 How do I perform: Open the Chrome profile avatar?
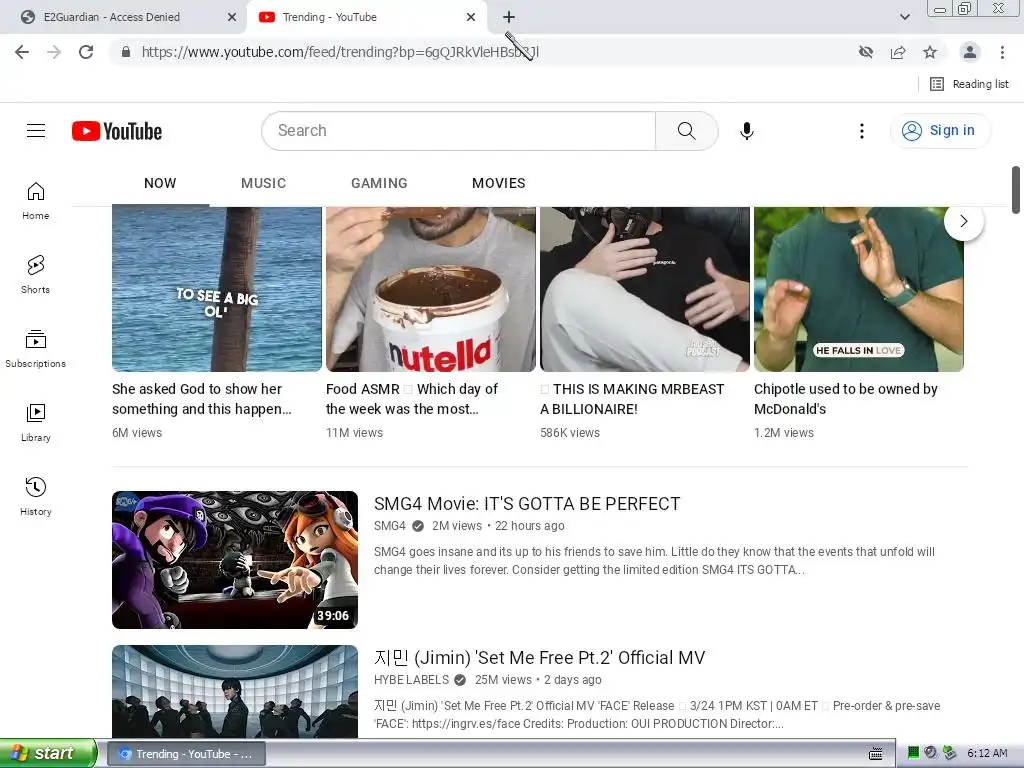pos(970,52)
